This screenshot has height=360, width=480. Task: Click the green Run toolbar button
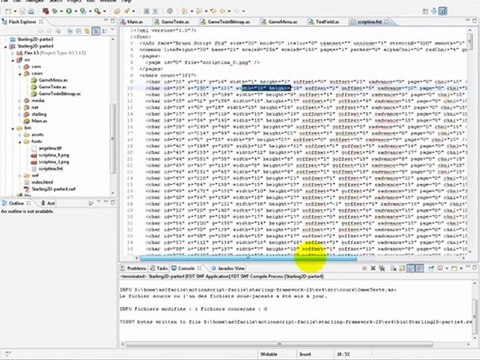point(69,11)
